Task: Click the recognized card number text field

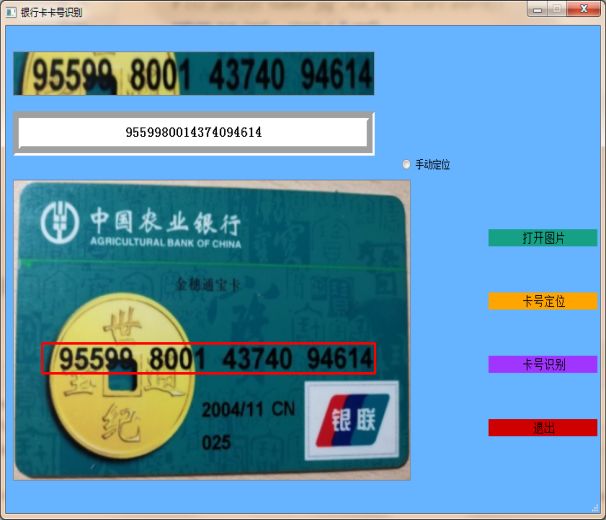Action: (x=194, y=132)
